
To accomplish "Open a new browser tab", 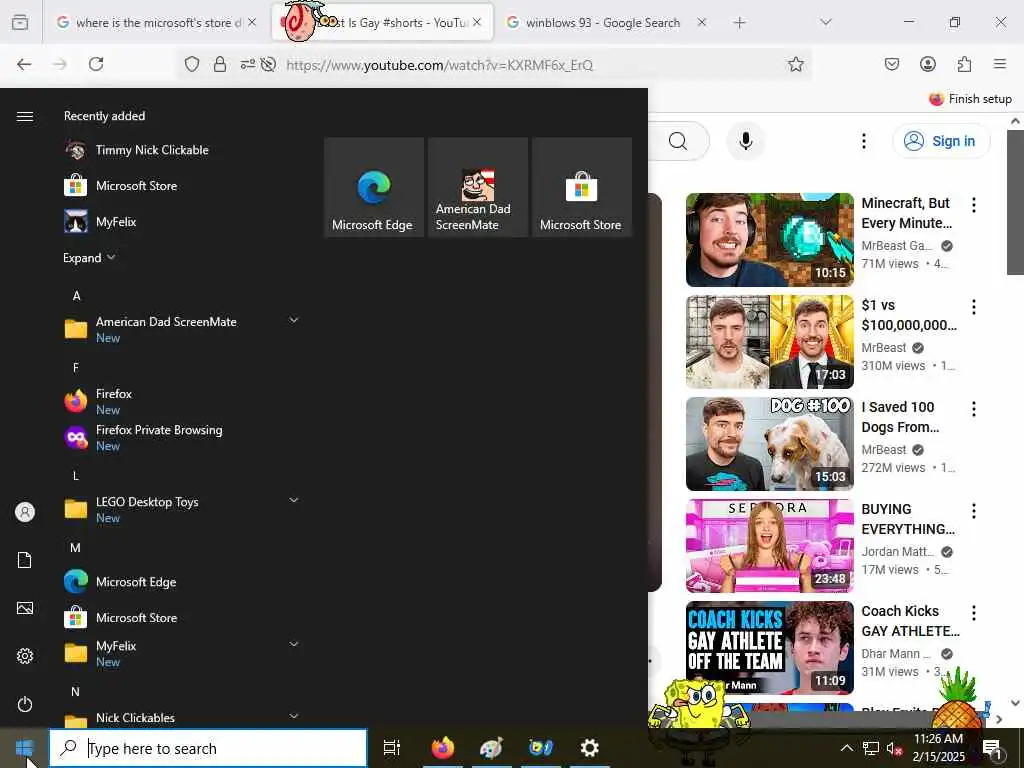I will click(x=739, y=23).
